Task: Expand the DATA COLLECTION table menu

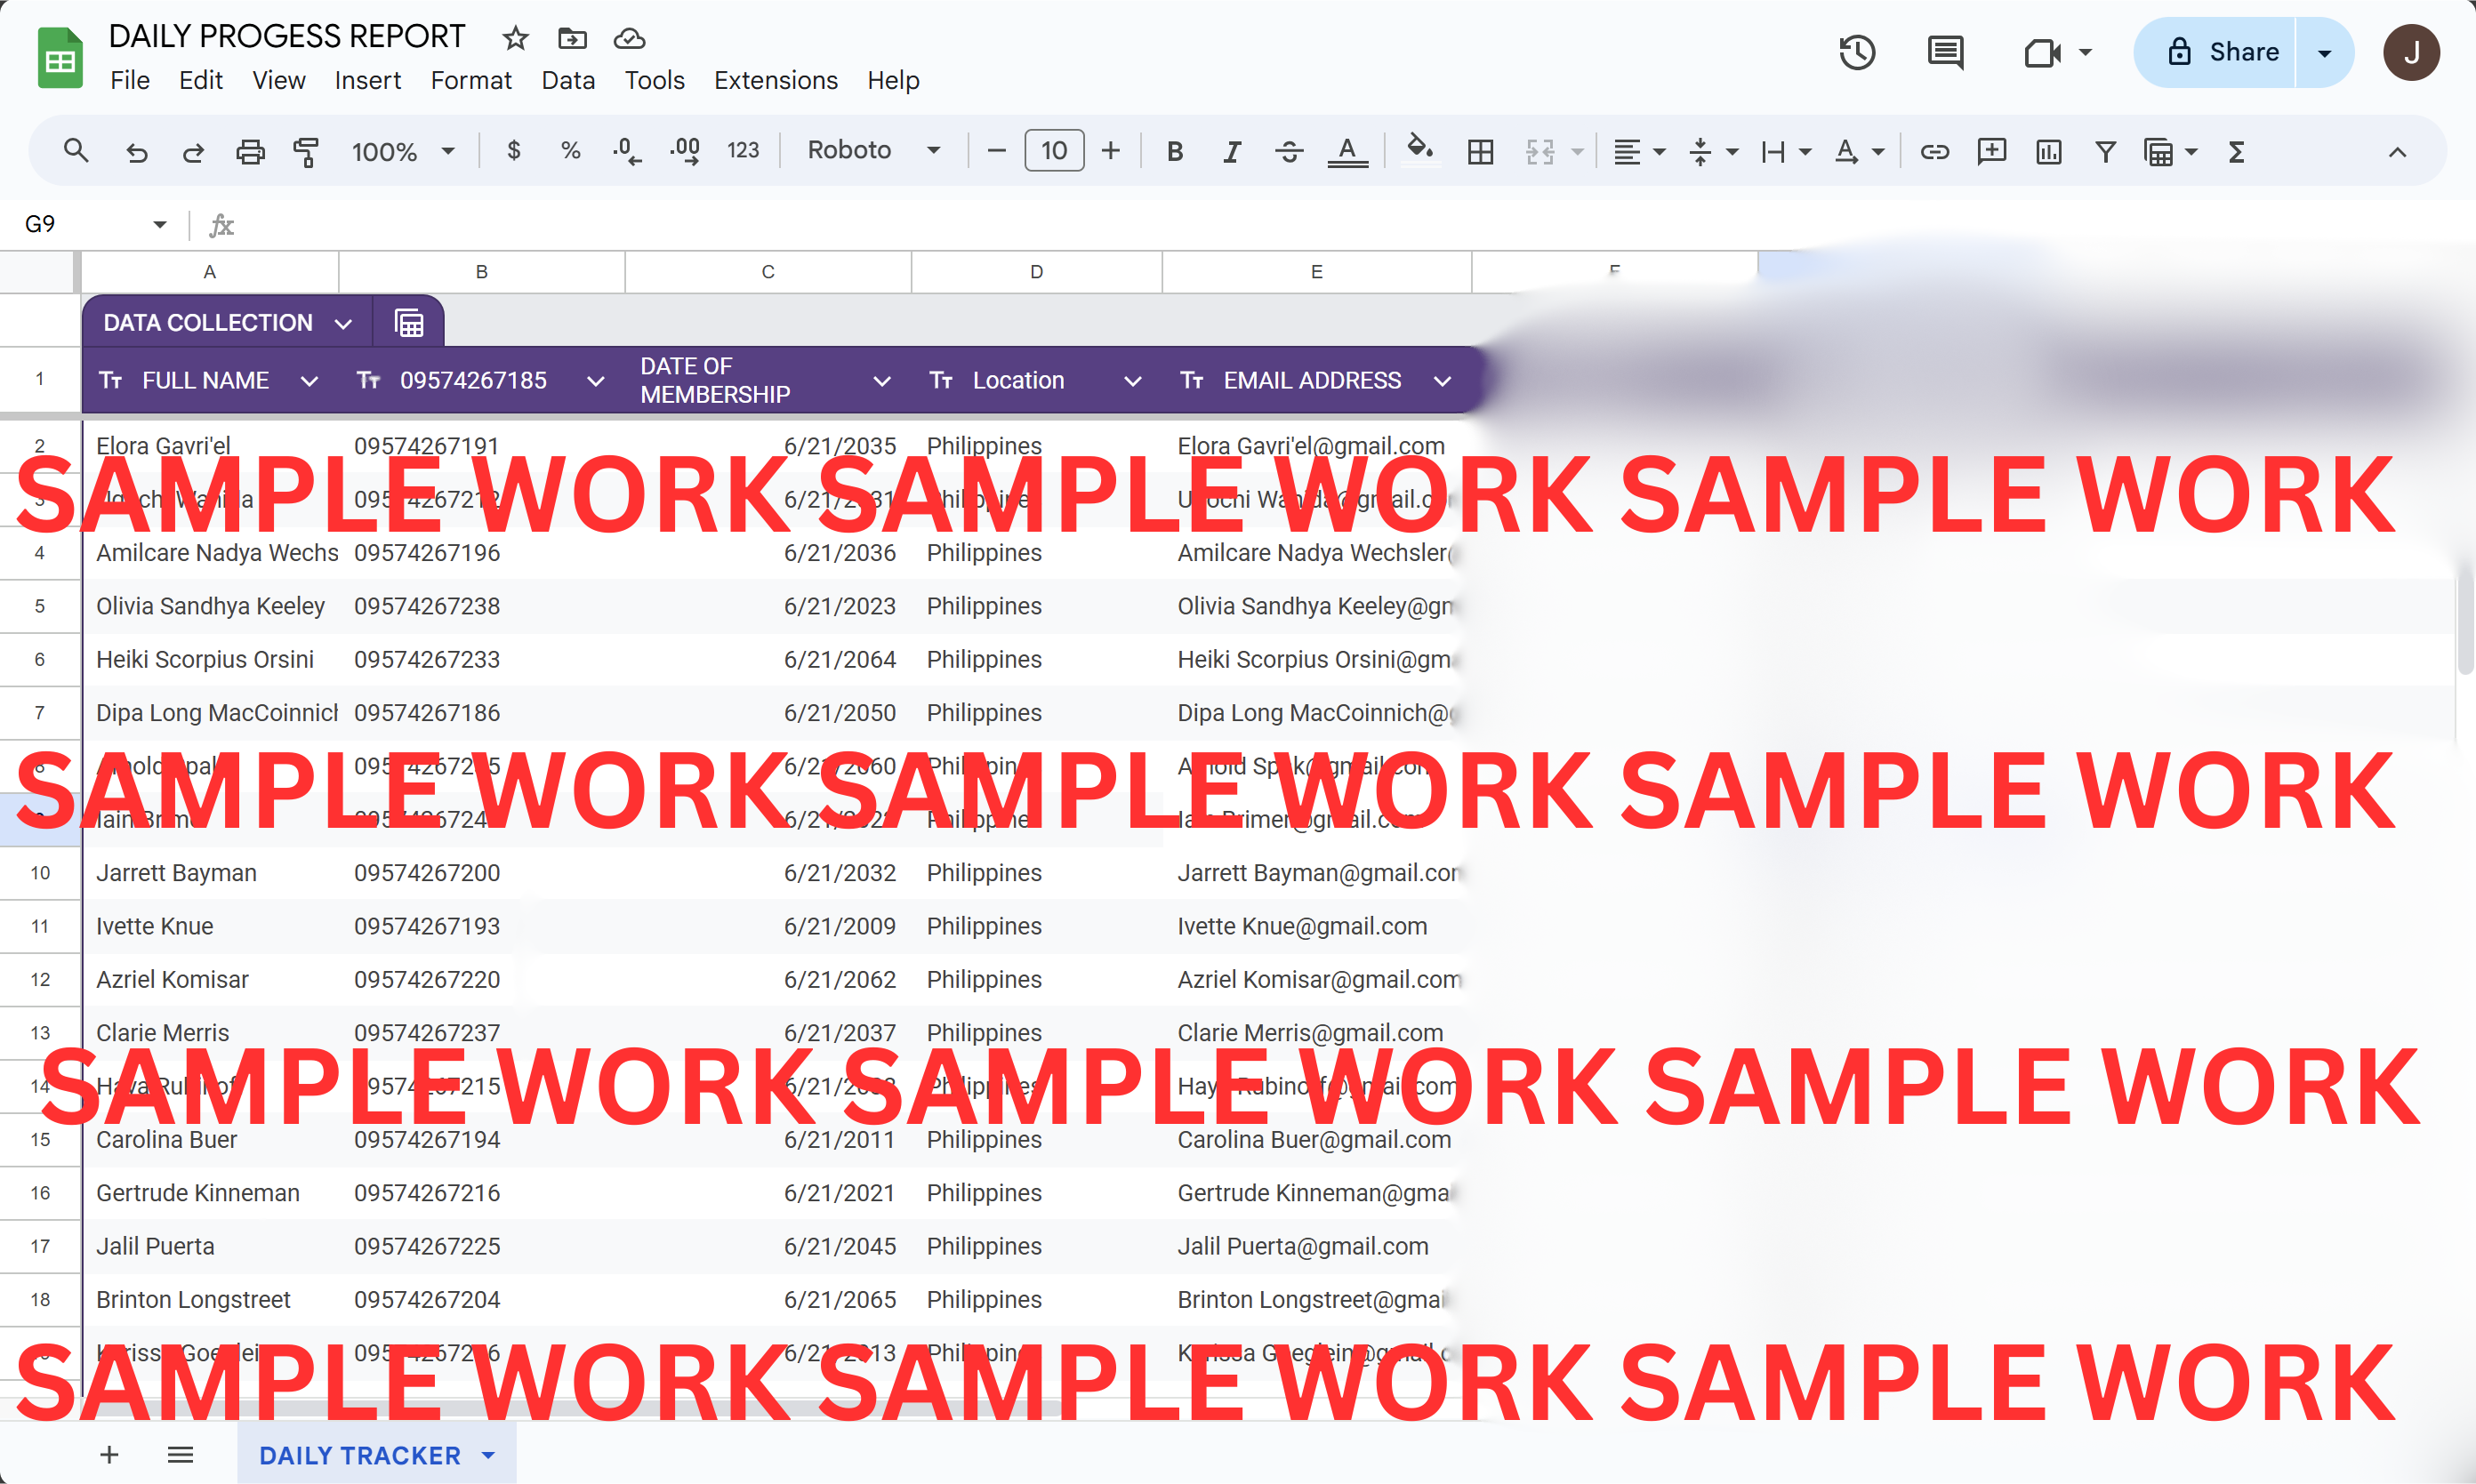Action: (343, 323)
